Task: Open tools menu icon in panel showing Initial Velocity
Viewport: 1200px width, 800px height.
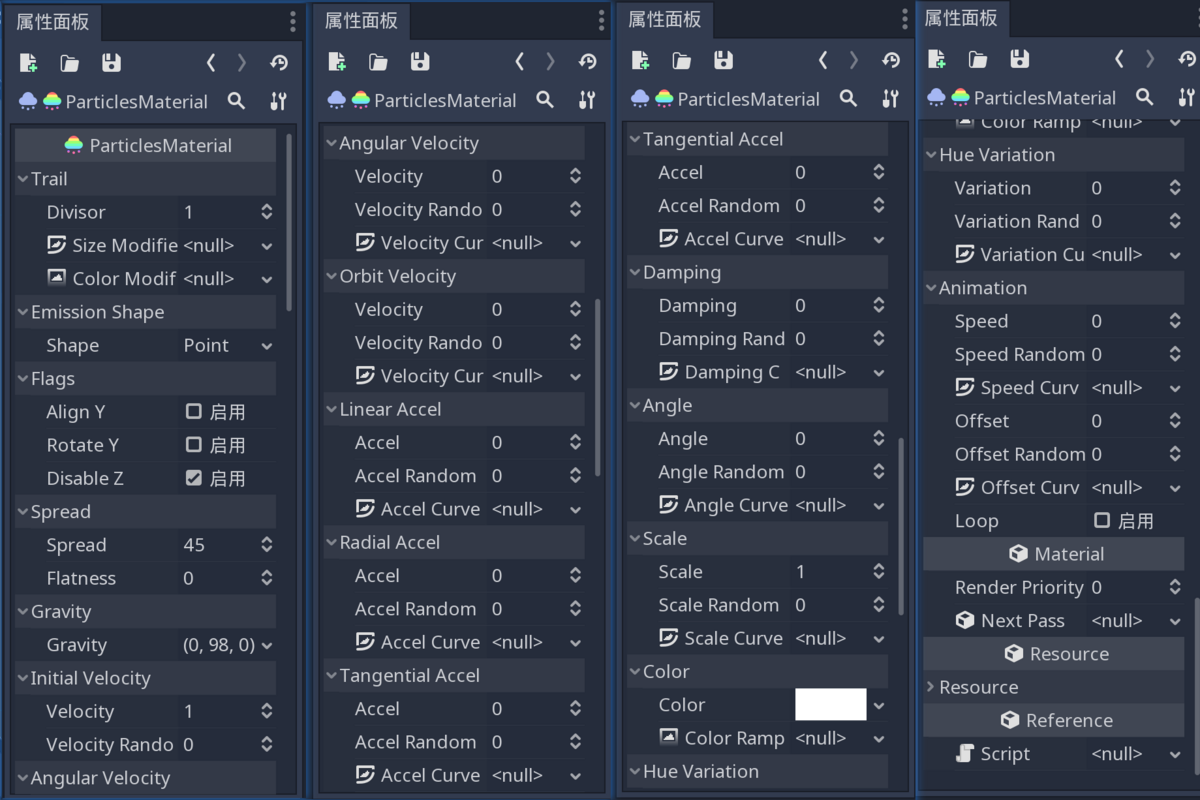Action: click(278, 101)
